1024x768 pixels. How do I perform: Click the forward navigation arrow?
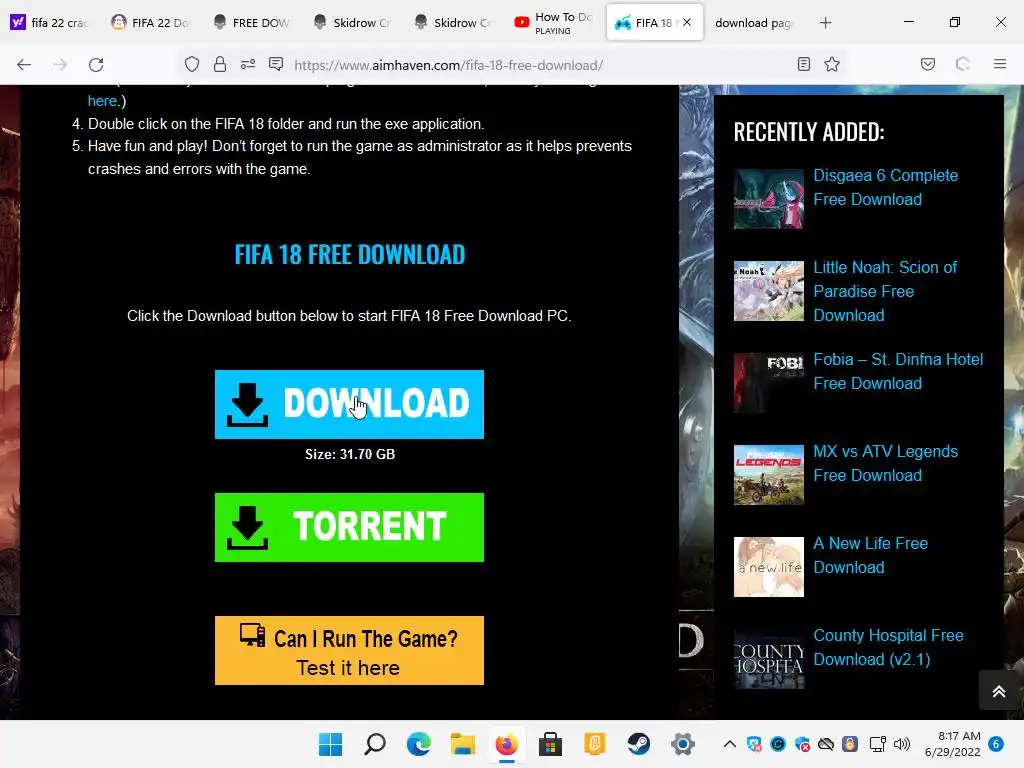click(x=60, y=64)
